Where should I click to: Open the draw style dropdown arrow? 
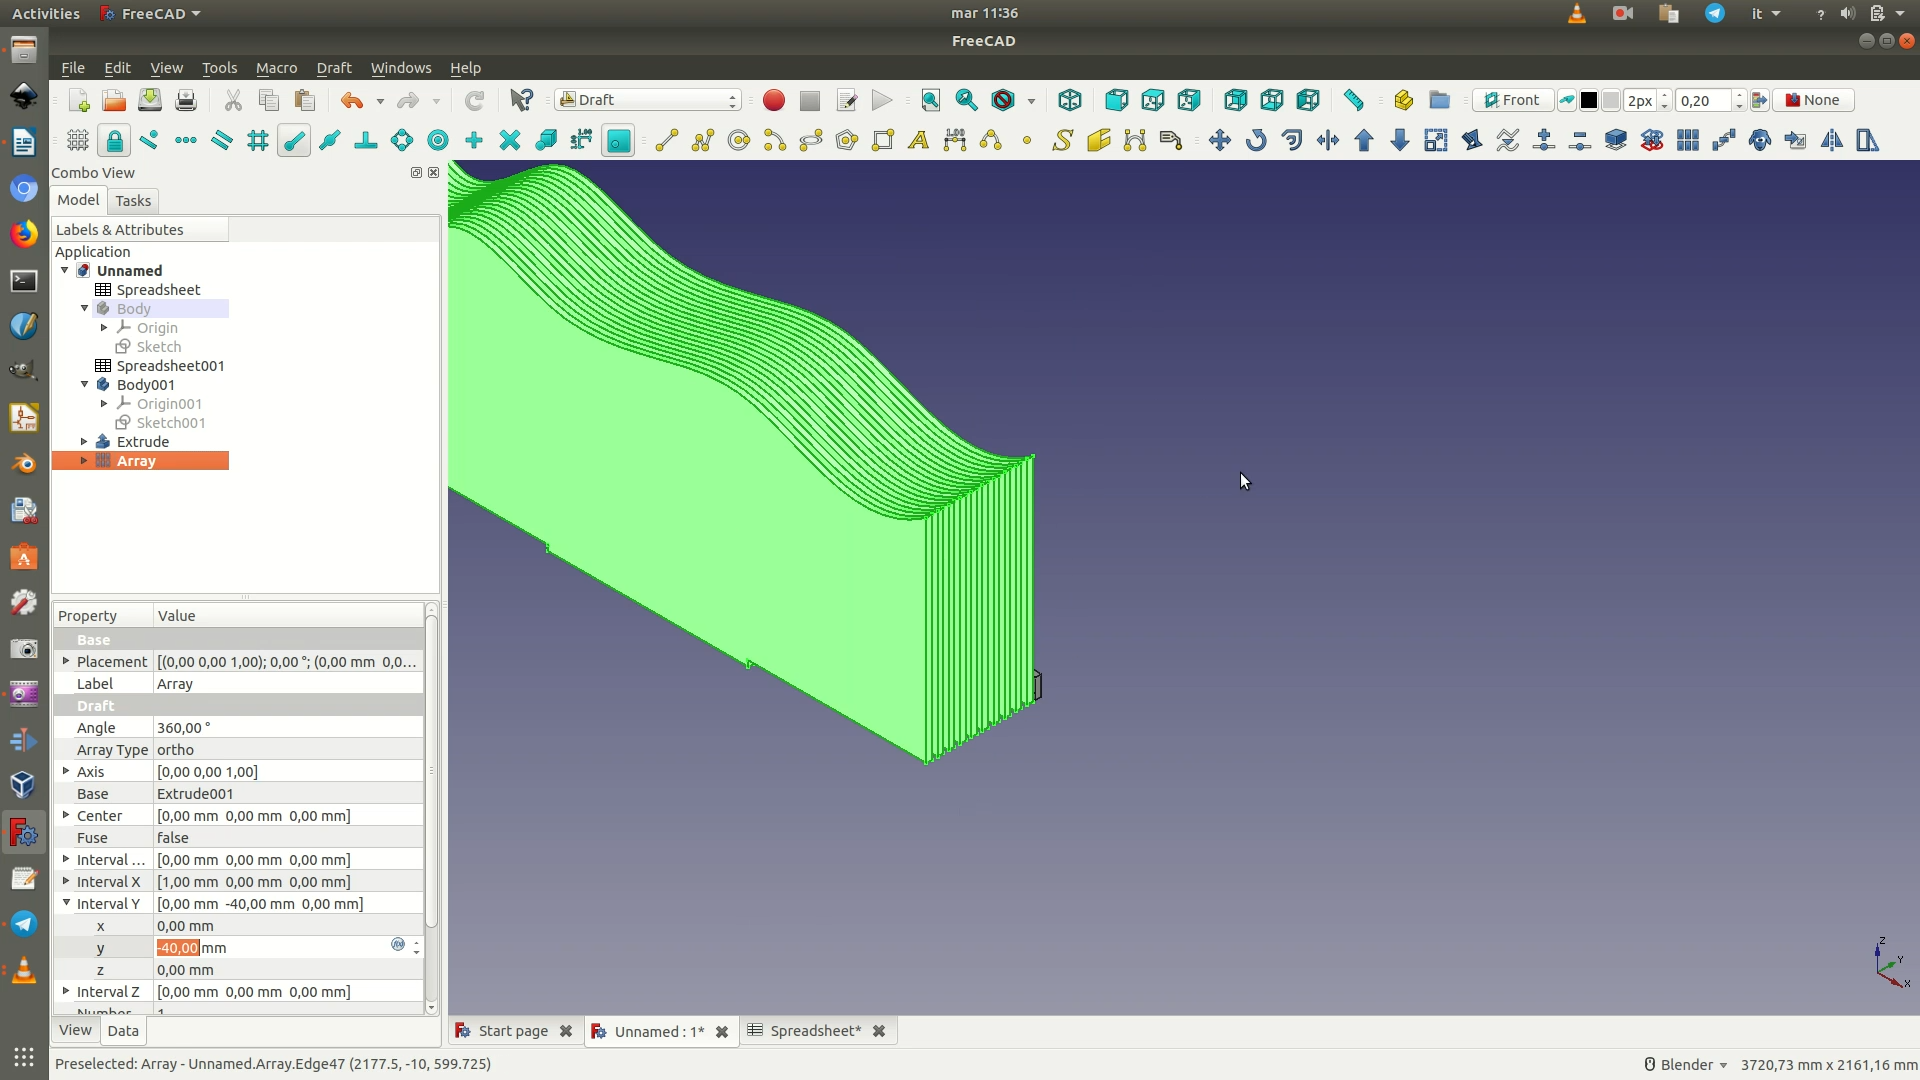pos(1031,101)
